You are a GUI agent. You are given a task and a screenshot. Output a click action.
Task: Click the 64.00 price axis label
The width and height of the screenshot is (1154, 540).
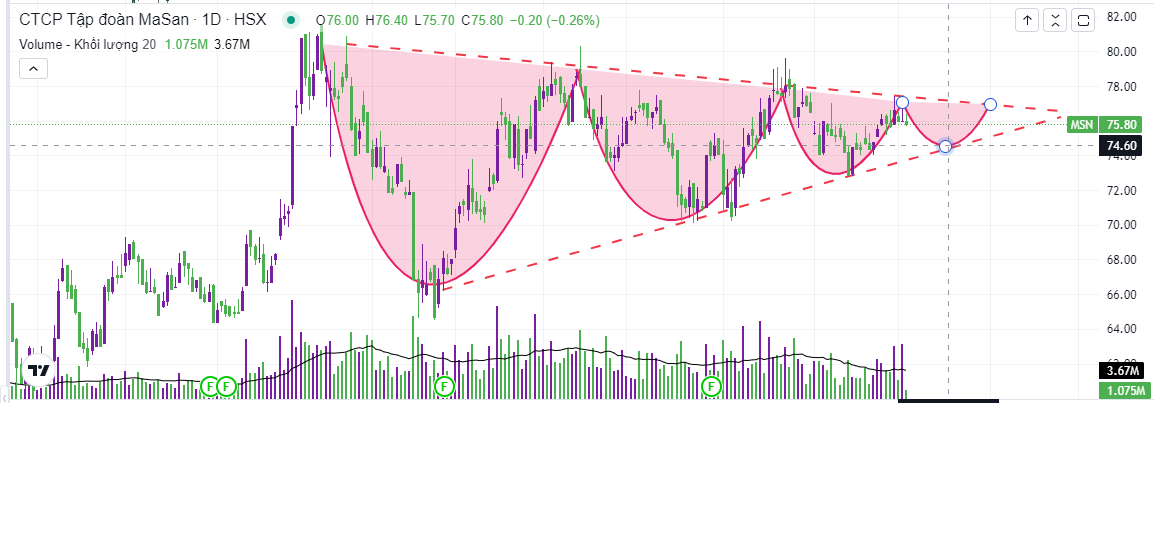point(1121,329)
